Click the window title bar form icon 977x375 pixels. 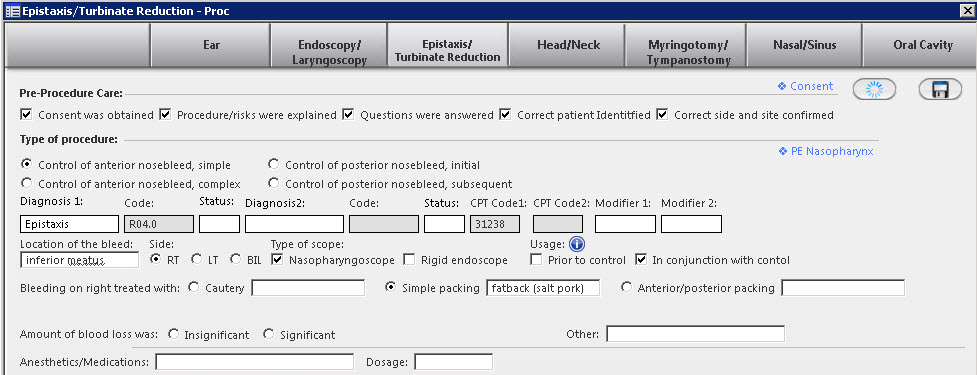tap(12, 11)
